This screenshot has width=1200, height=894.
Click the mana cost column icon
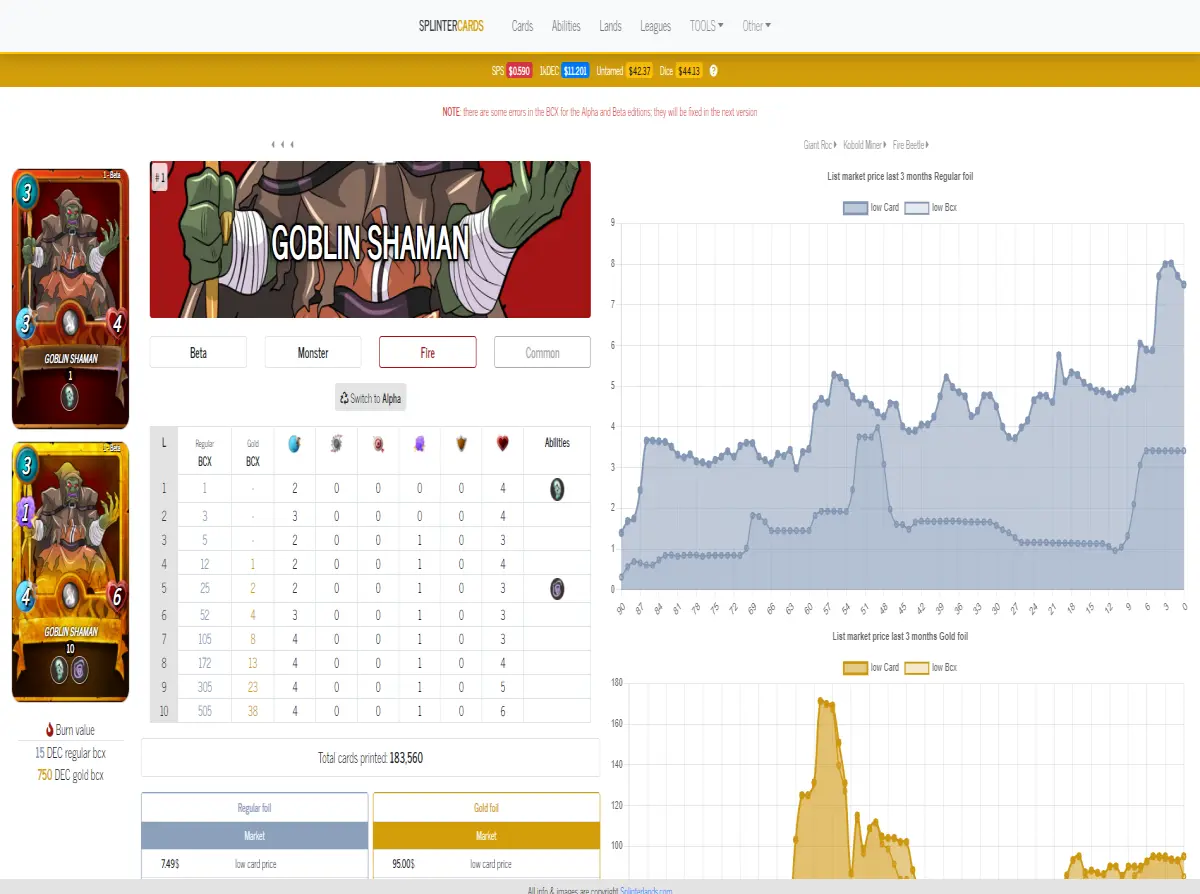294,444
